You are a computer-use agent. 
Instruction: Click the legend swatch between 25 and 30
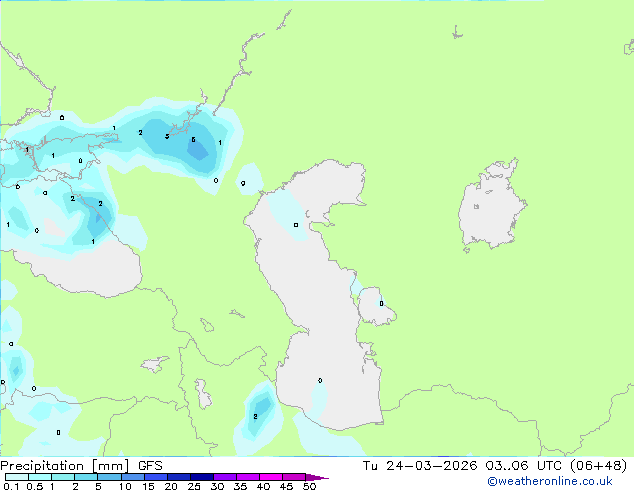pos(202,477)
